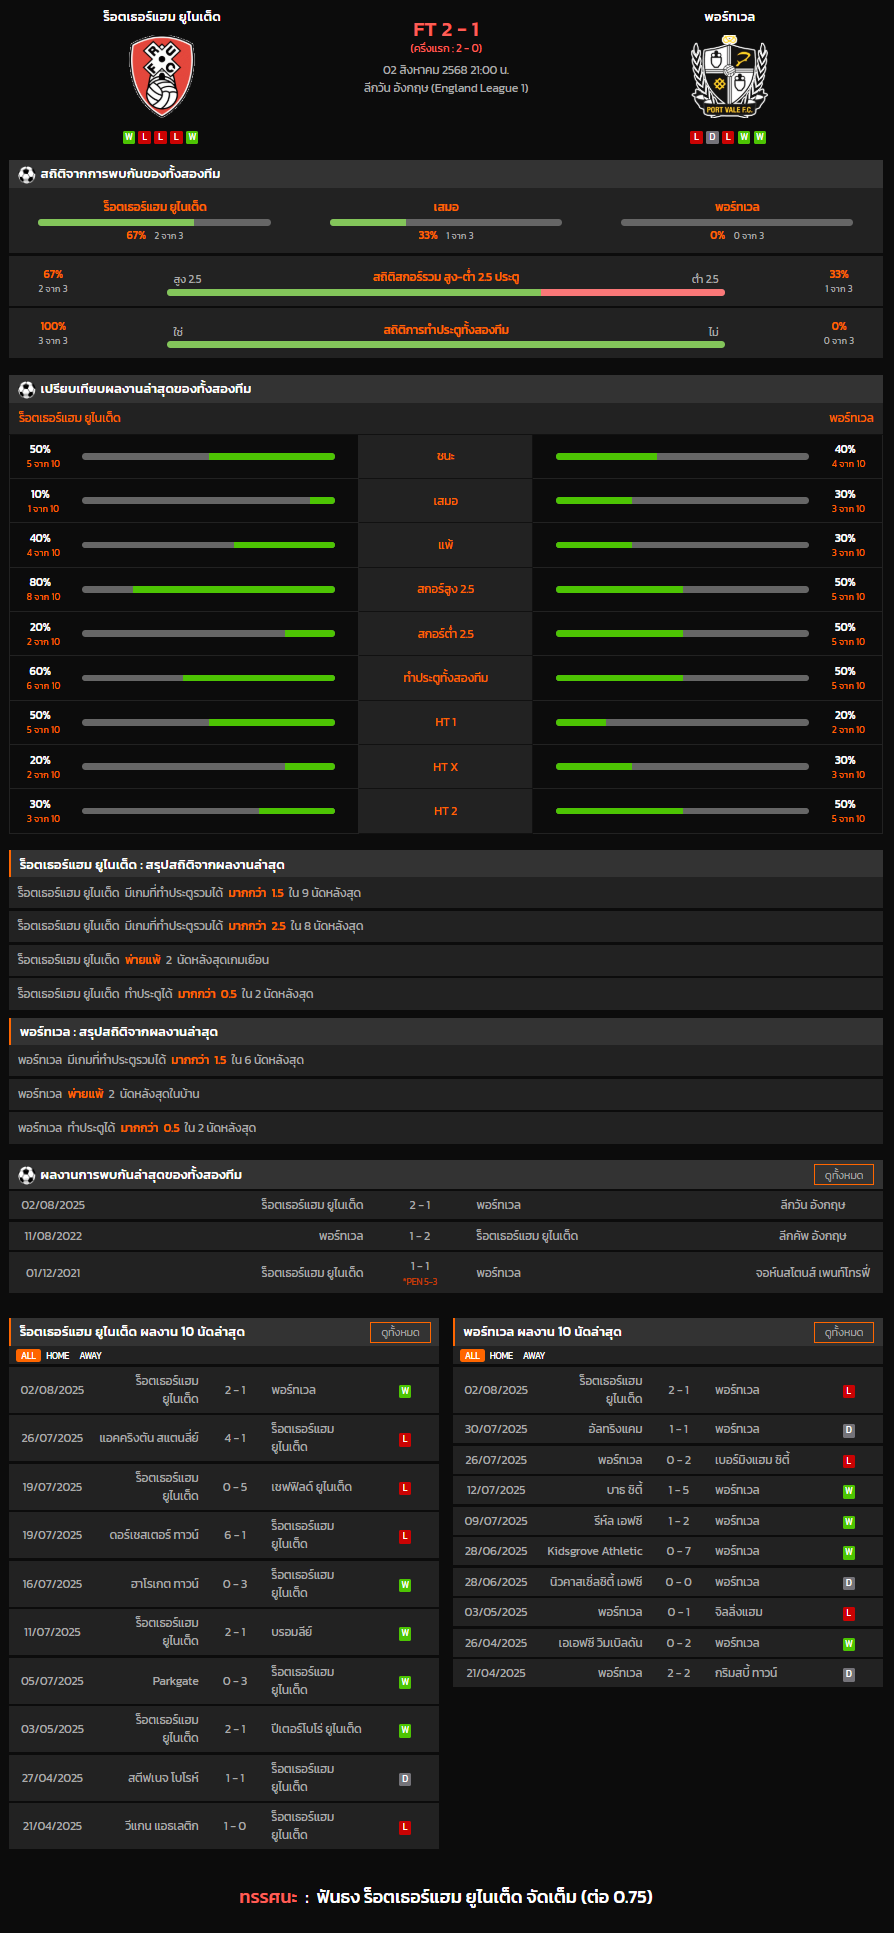Click the W badge on the Parkgate 0-3 row
The height and width of the screenshot is (1933, 894).
click(x=405, y=1682)
